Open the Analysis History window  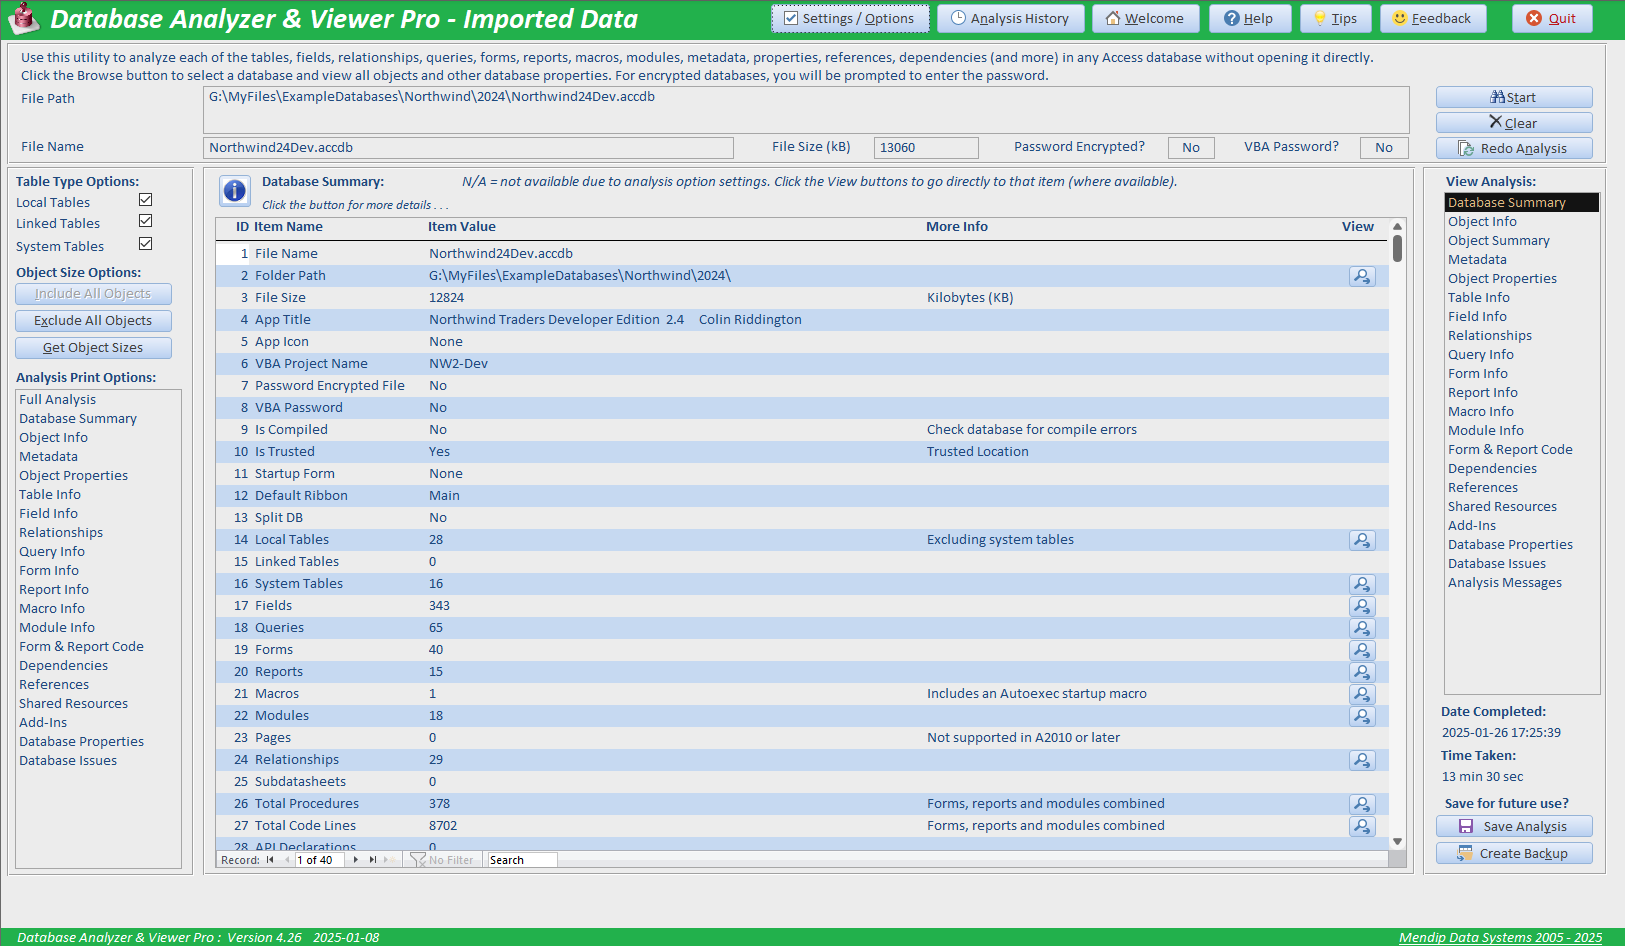[1010, 19]
